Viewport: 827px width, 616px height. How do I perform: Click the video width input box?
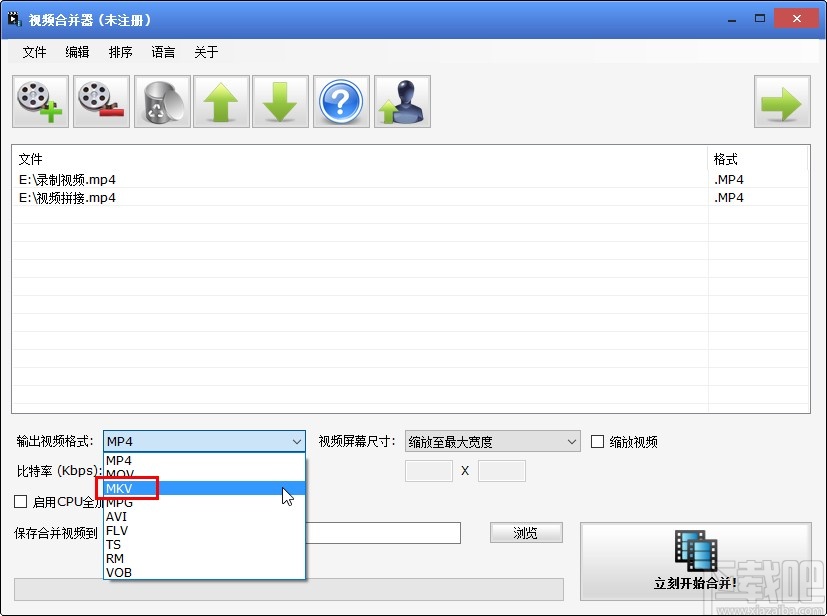(x=429, y=471)
